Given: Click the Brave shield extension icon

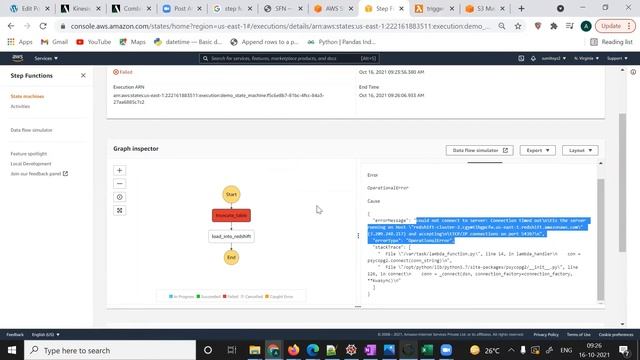Looking at the screenshot, I should [538, 26].
